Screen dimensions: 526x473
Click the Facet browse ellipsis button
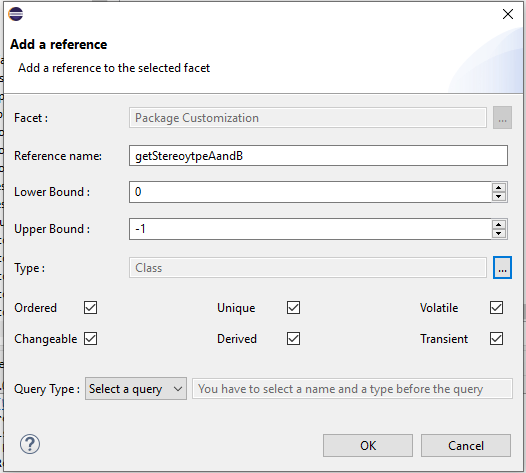[502, 118]
